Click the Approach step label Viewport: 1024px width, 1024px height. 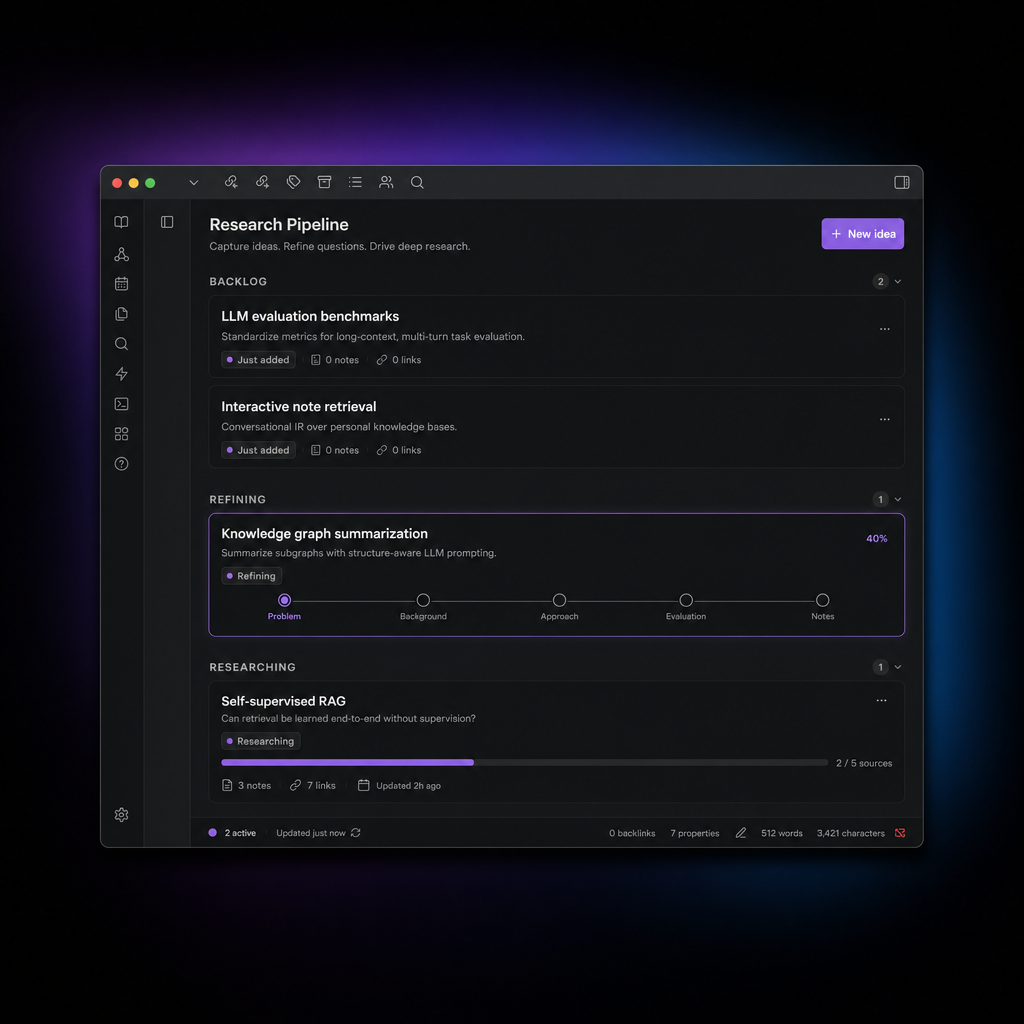[559, 616]
